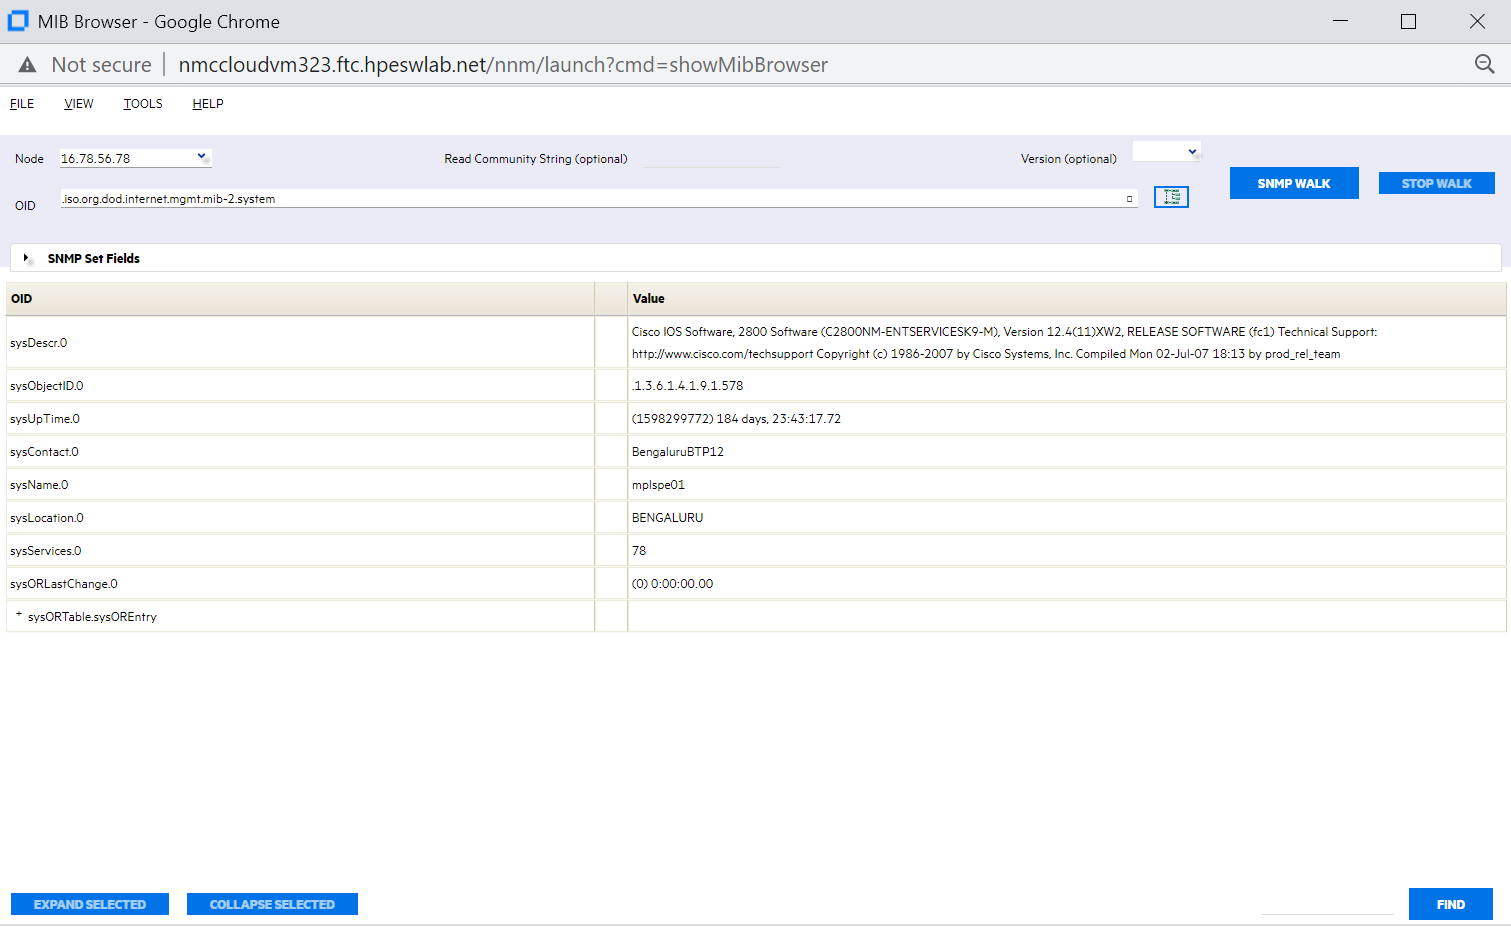Click the Read Community String input field
Viewport: 1511px width, 927px height.
(x=712, y=159)
